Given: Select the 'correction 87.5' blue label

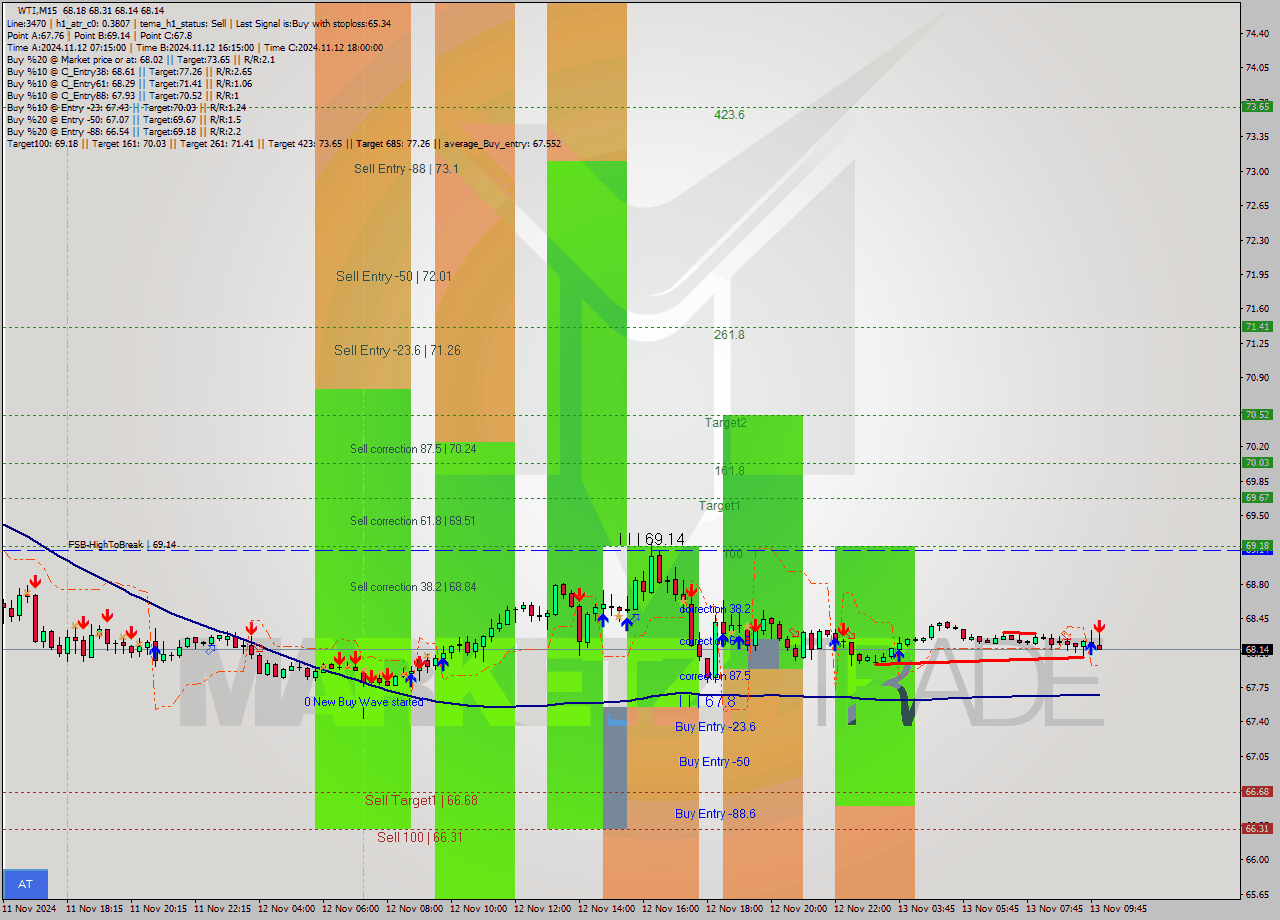Looking at the screenshot, I should pos(714,676).
